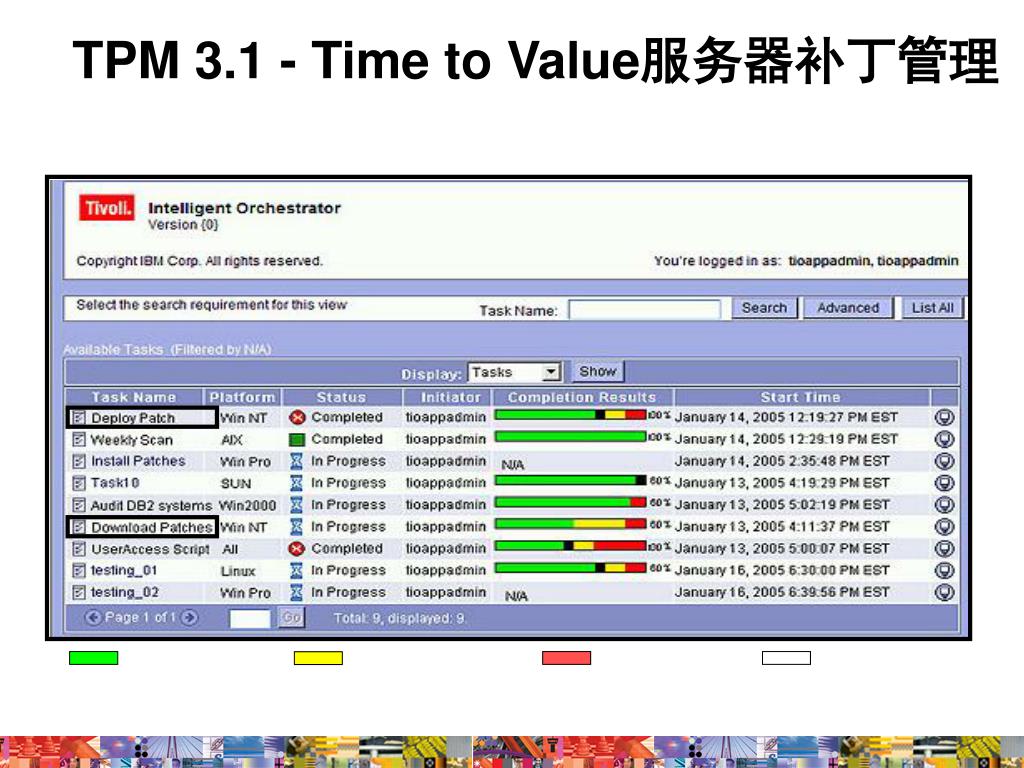Click the Search button

(x=764, y=308)
